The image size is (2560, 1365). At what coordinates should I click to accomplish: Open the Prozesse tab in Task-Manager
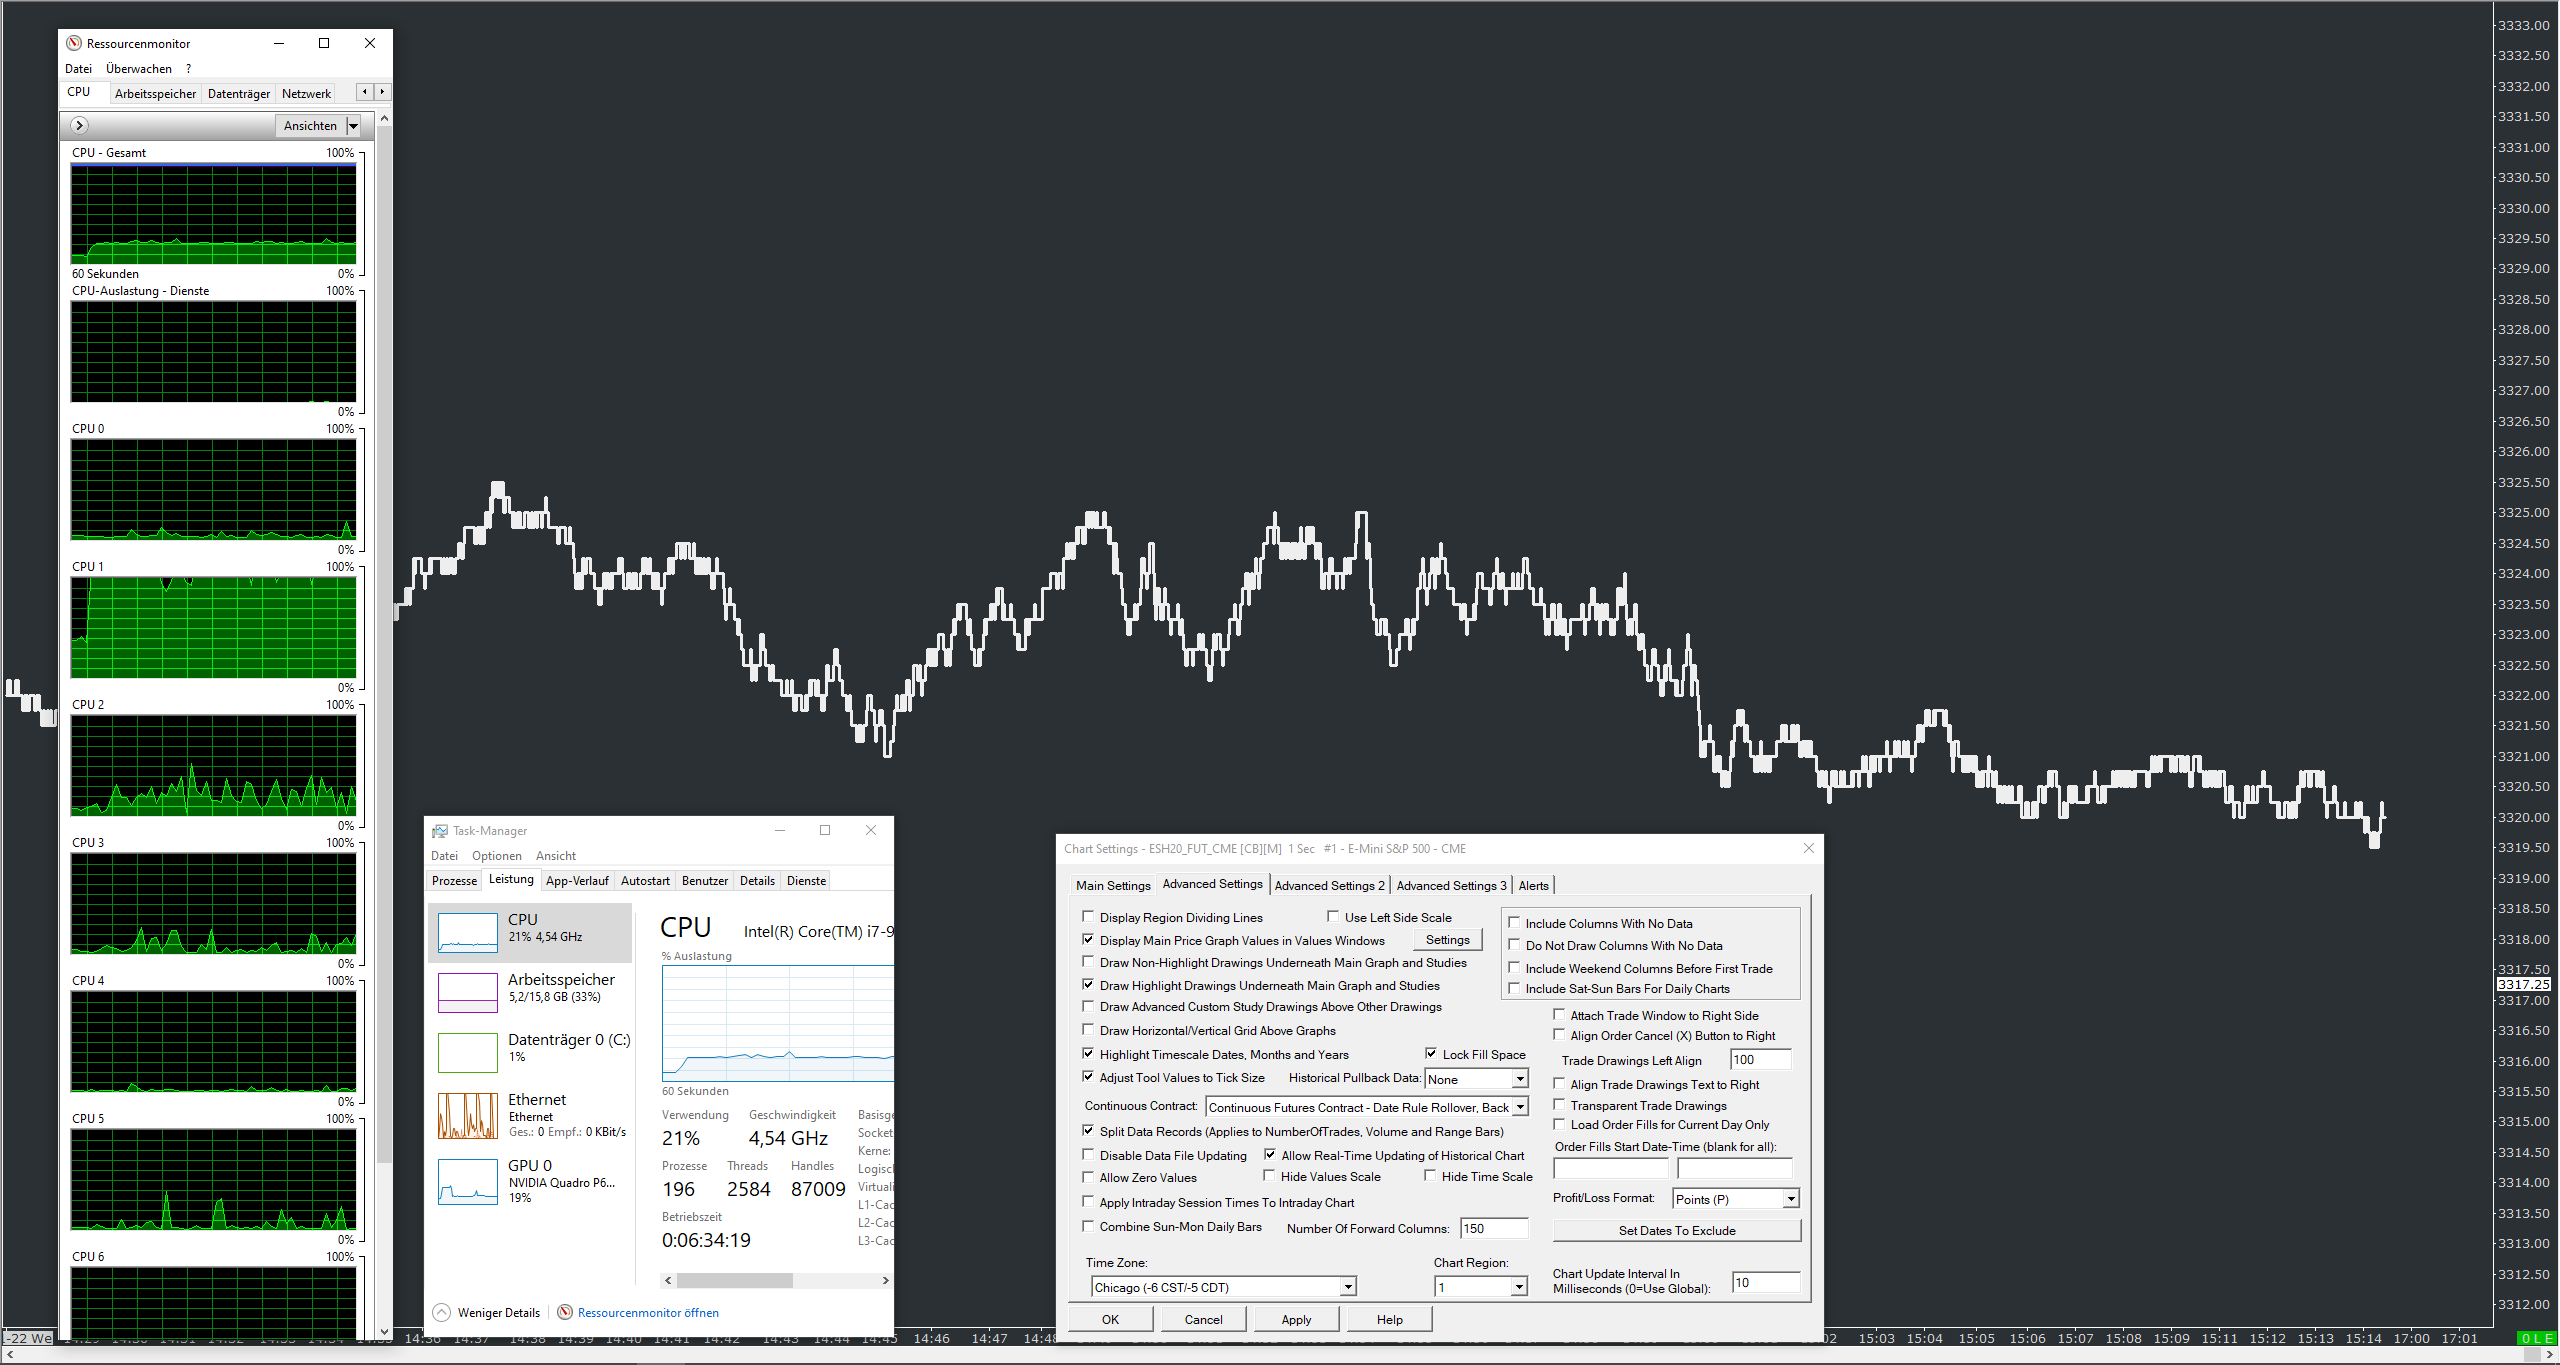pyautogui.click(x=454, y=880)
